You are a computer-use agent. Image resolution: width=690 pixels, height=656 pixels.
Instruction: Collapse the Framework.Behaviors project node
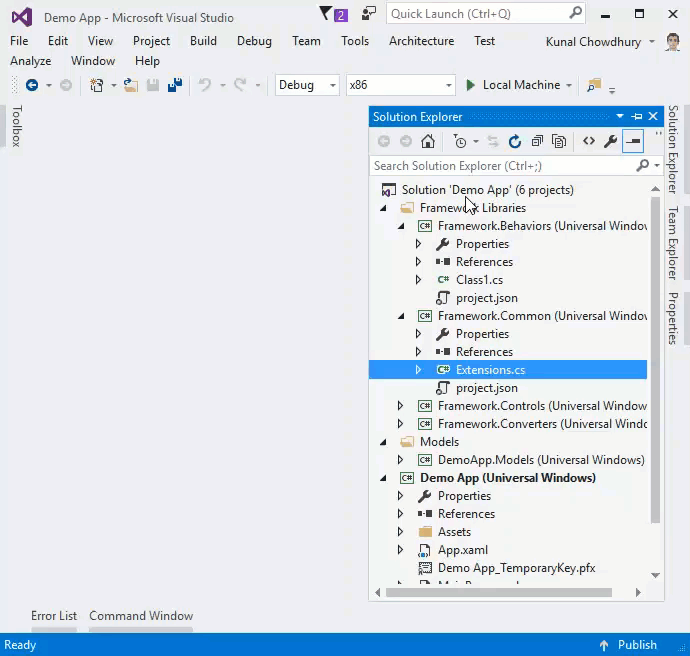click(x=401, y=226)
